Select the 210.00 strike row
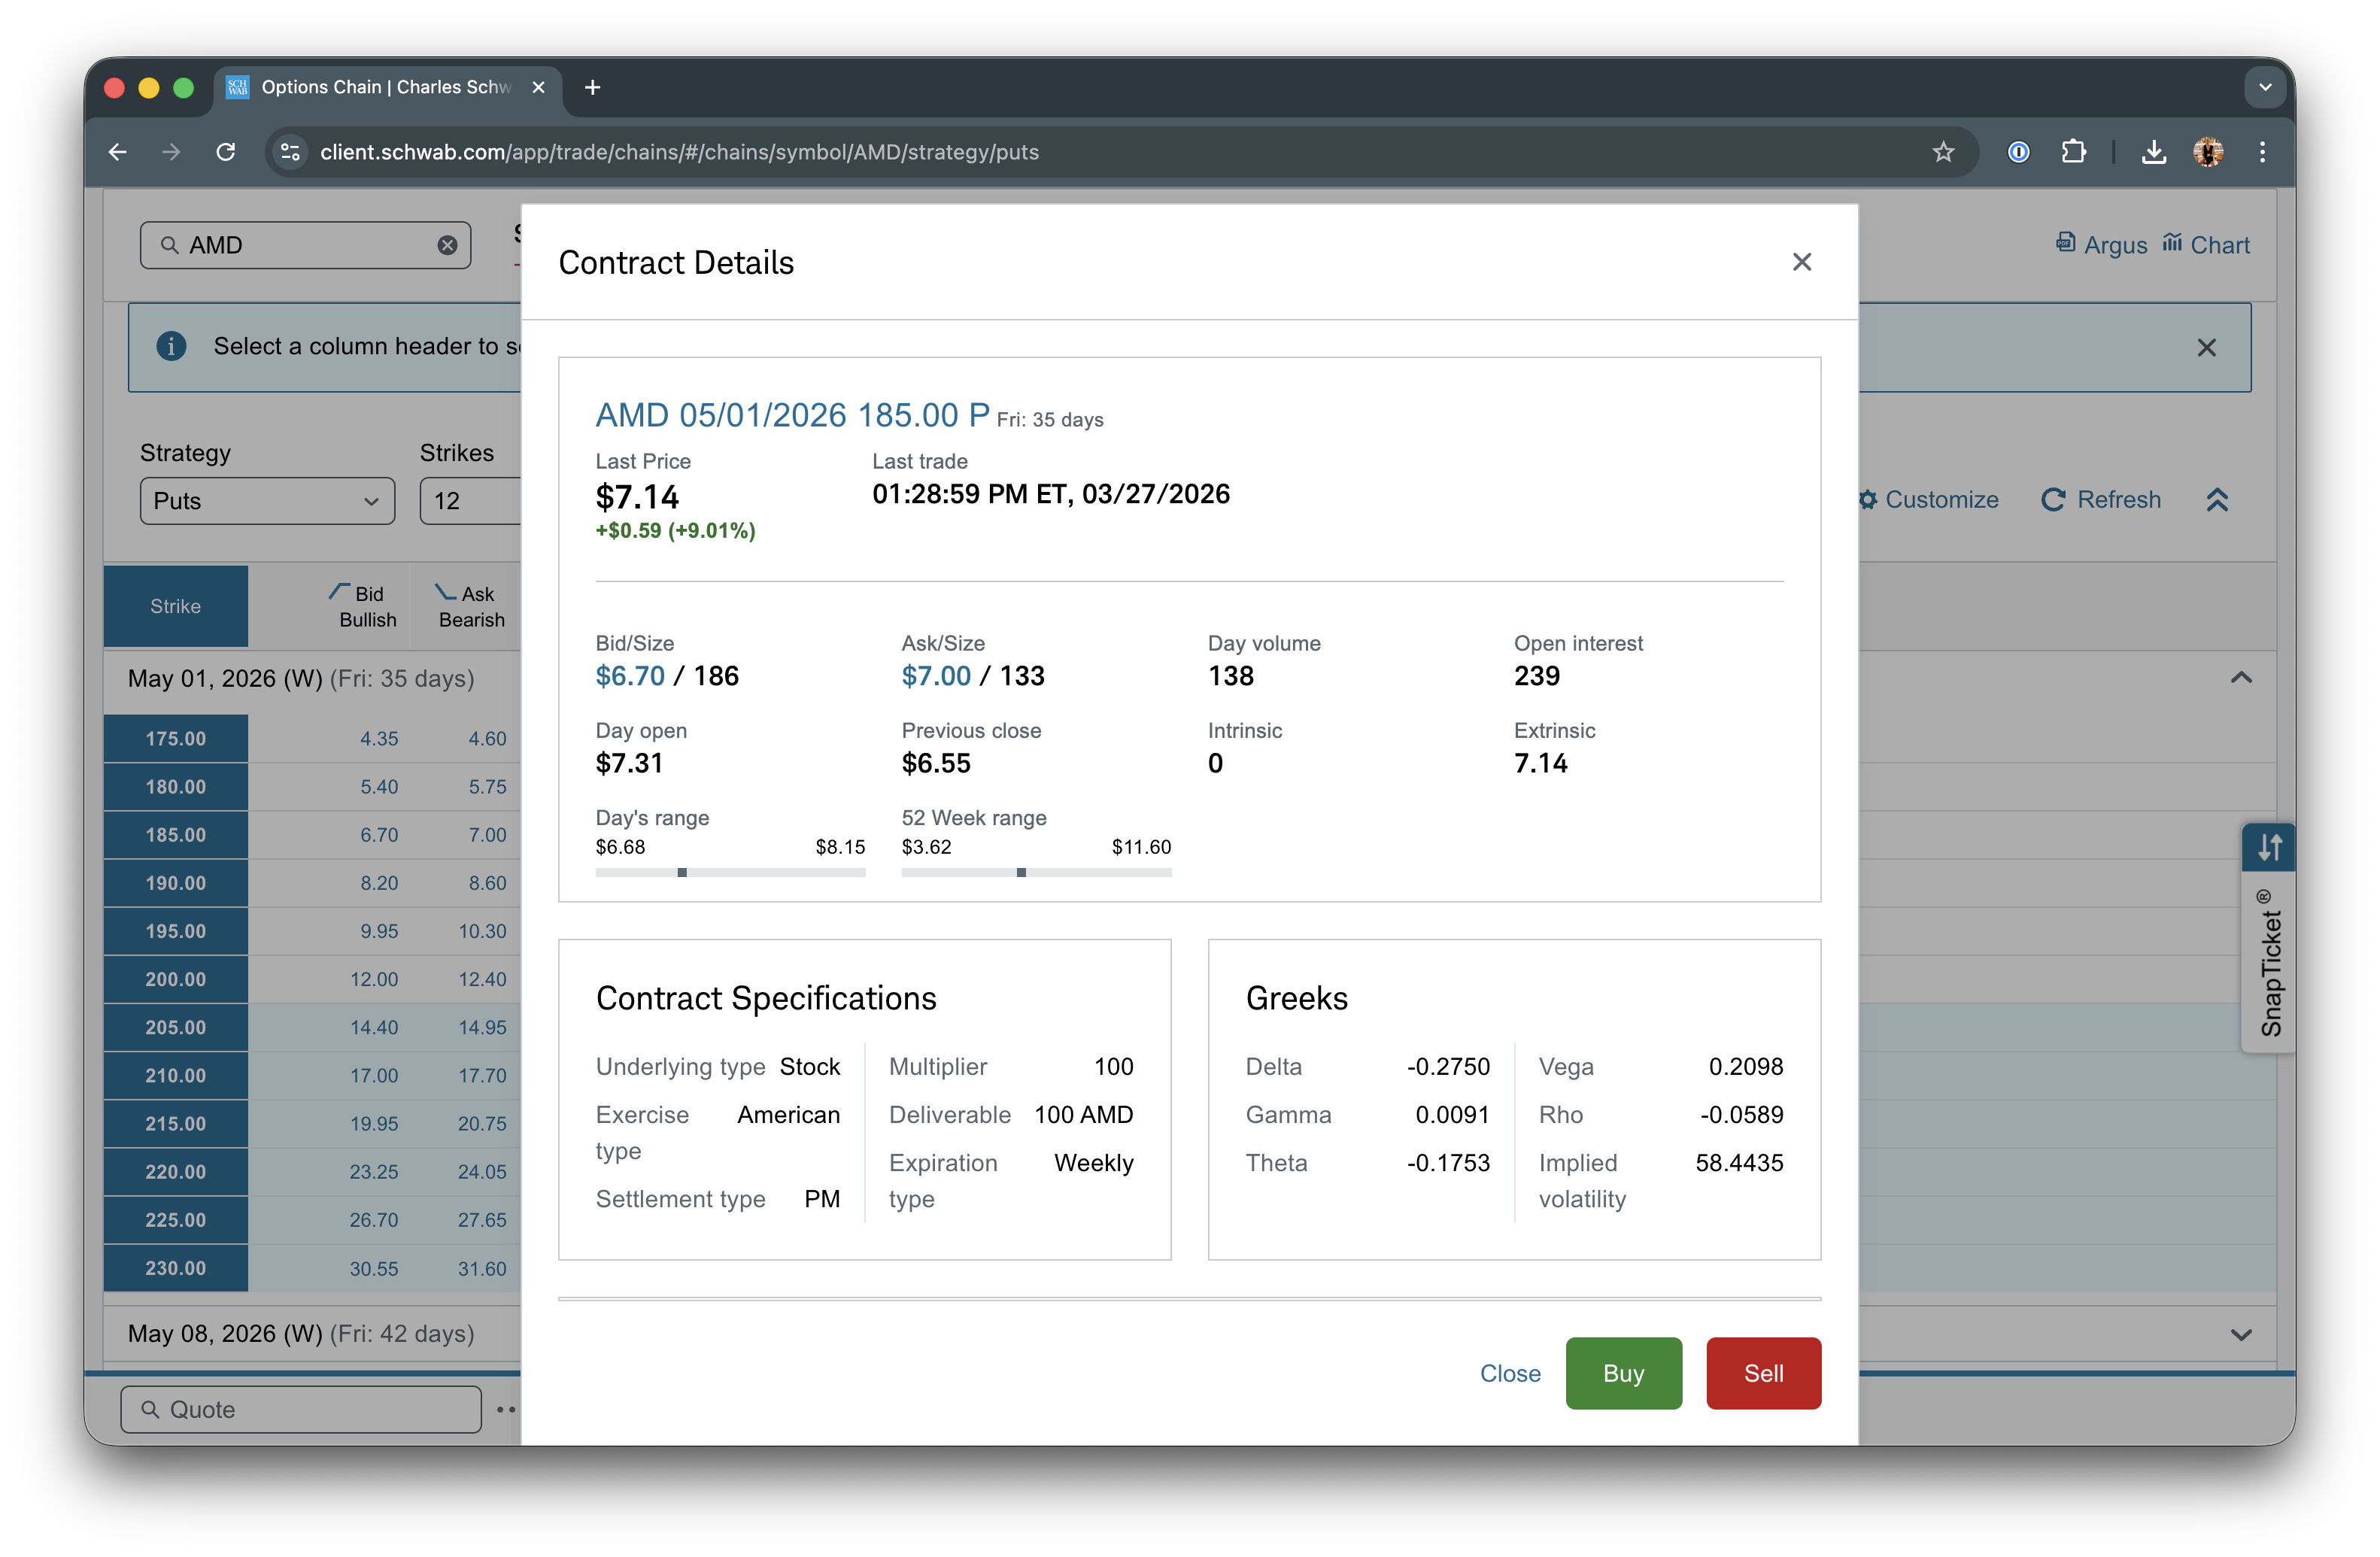 (x=175, y=1075)
